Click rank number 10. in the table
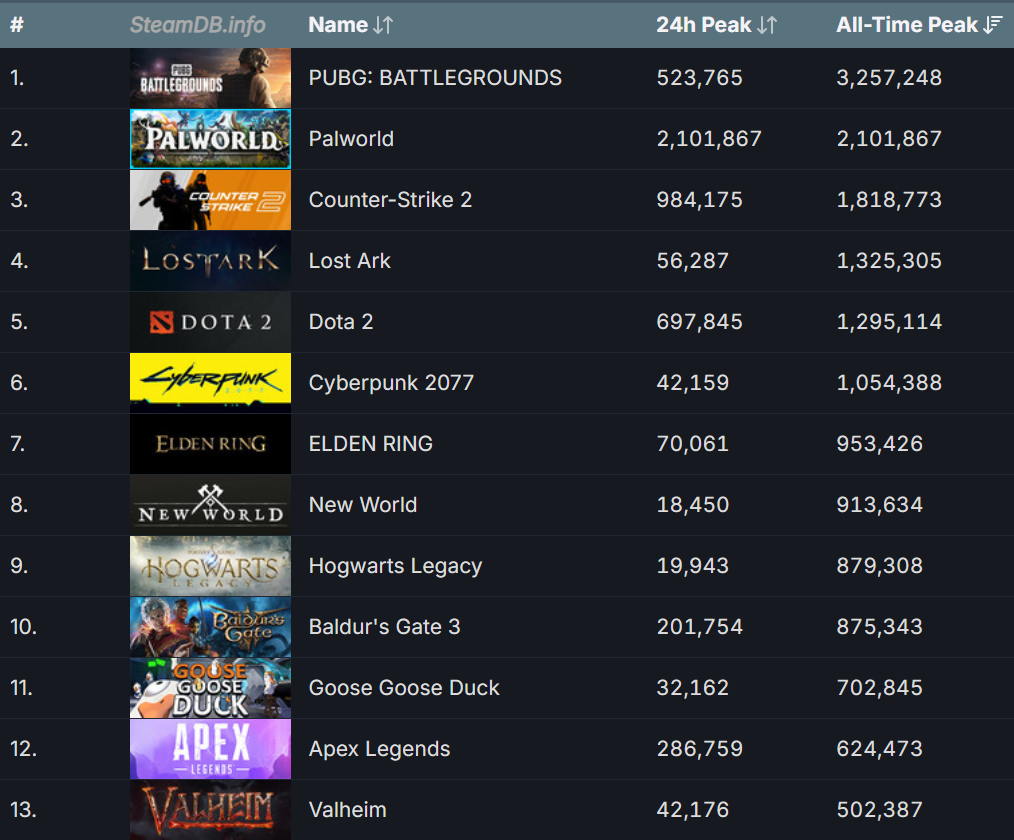This screenshot has width=1014, height=840. (23, 627)
